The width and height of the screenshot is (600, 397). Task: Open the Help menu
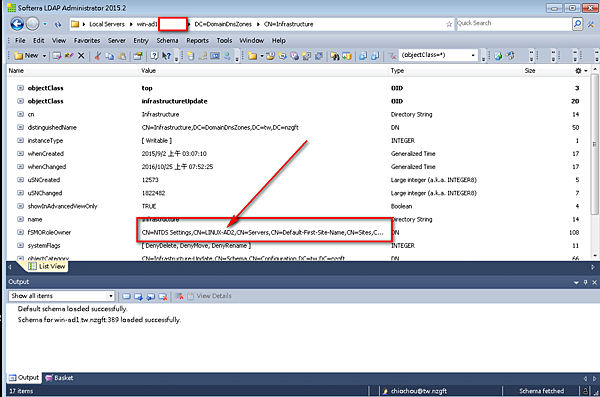[x=279, y=40]
